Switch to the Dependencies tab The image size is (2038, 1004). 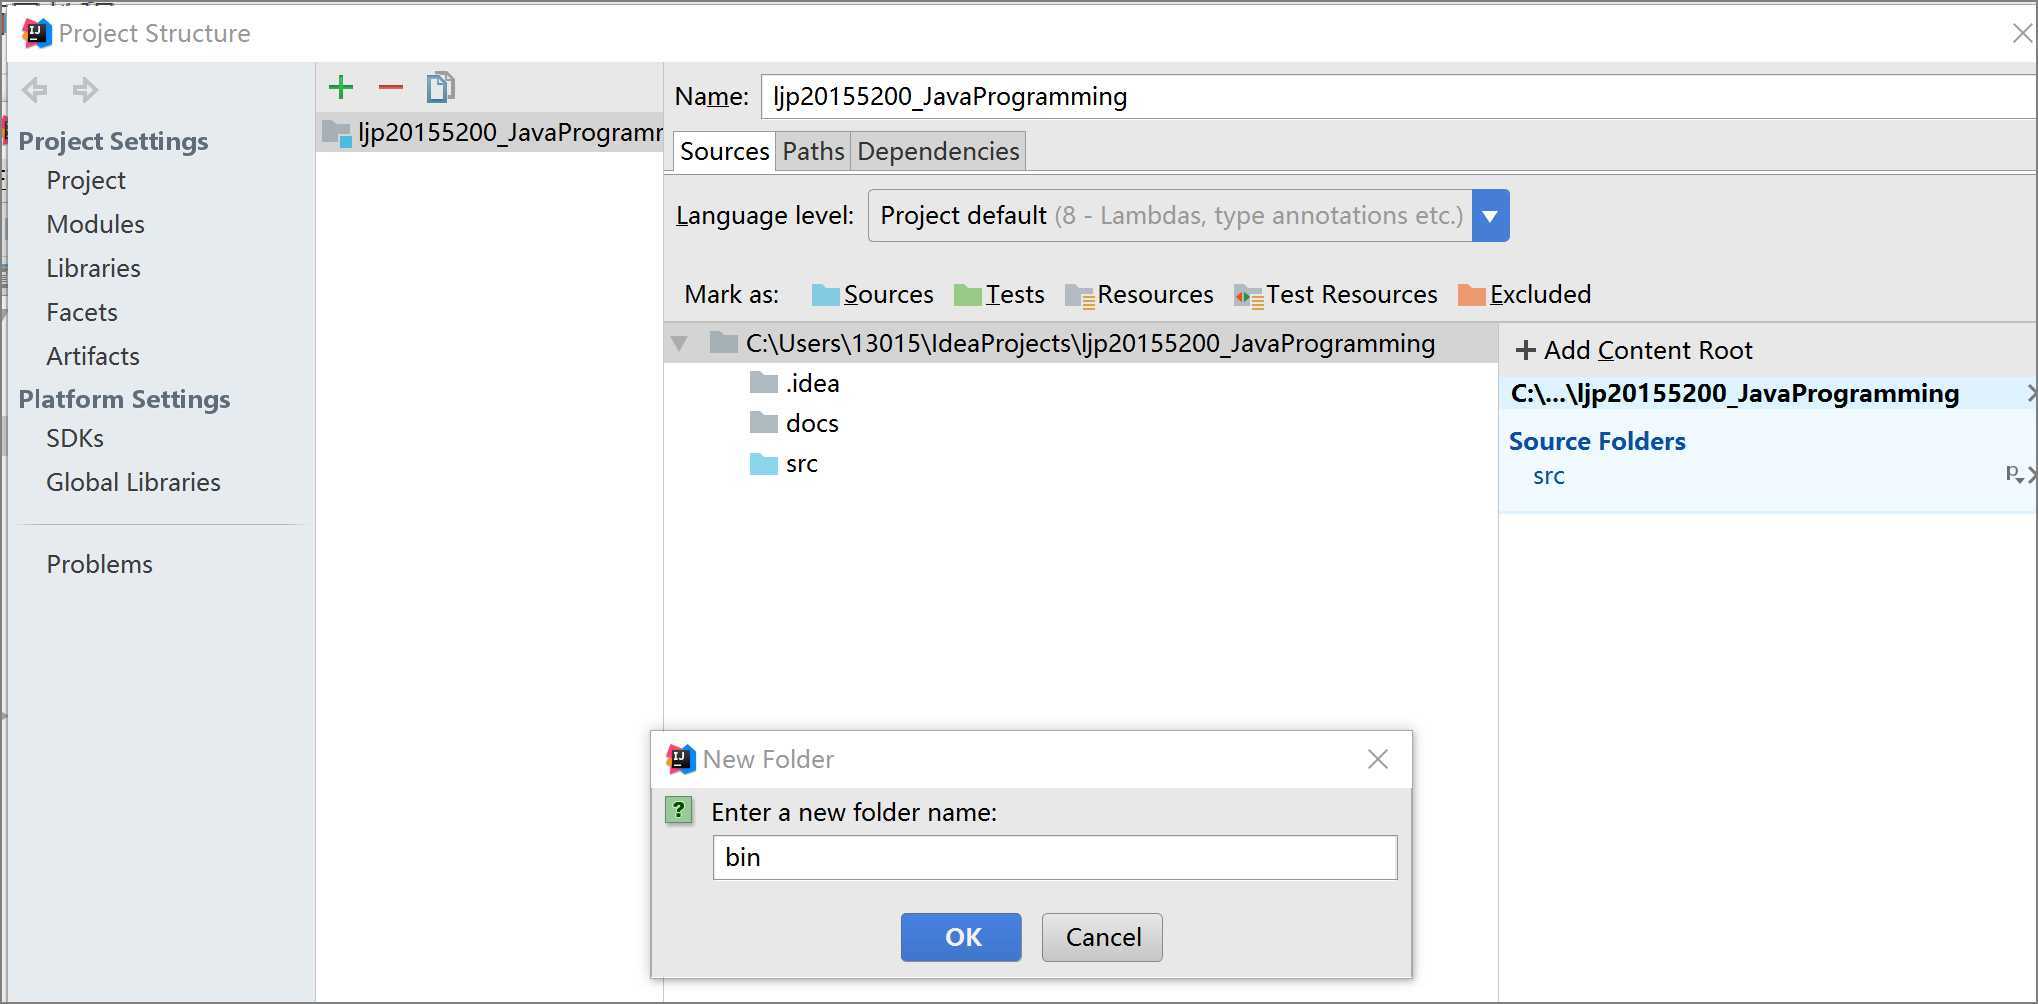coord(938,151)
